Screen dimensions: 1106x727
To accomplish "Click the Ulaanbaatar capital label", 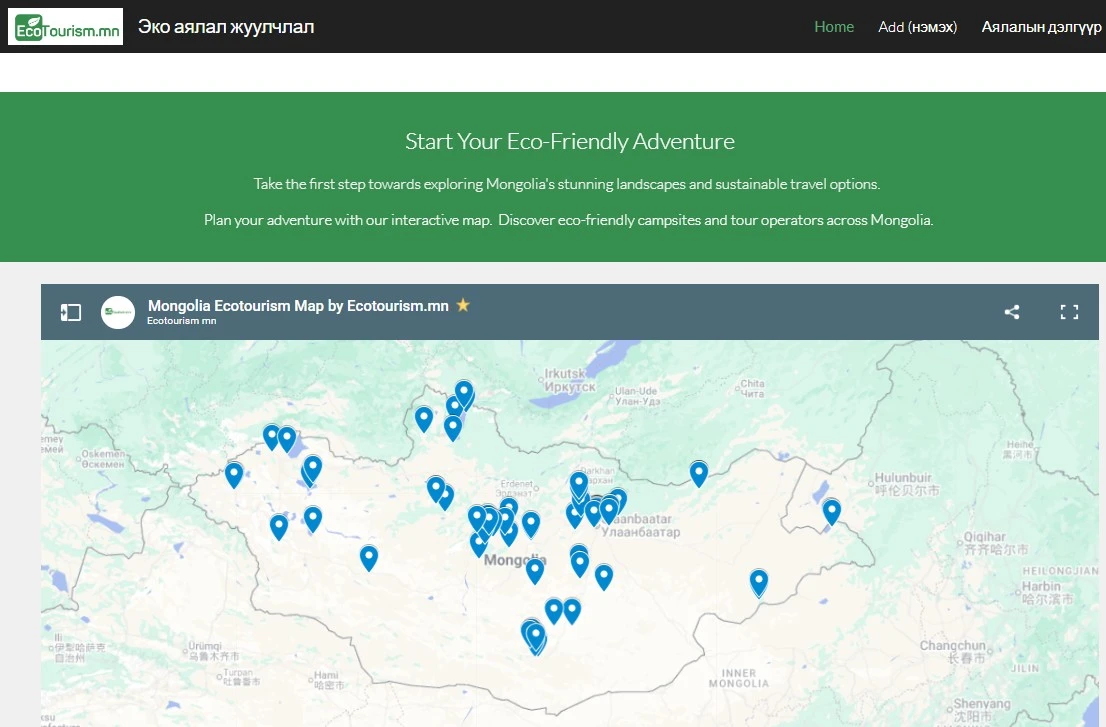I will pos(640,525).
